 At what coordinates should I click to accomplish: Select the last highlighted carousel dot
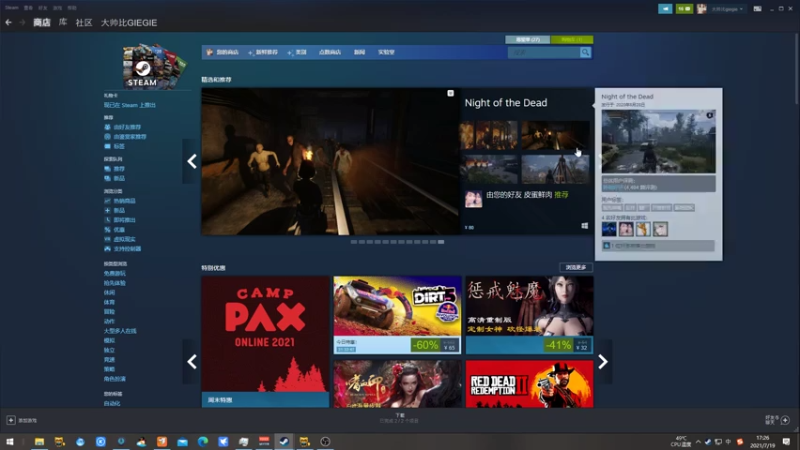[x=441, y=242]
